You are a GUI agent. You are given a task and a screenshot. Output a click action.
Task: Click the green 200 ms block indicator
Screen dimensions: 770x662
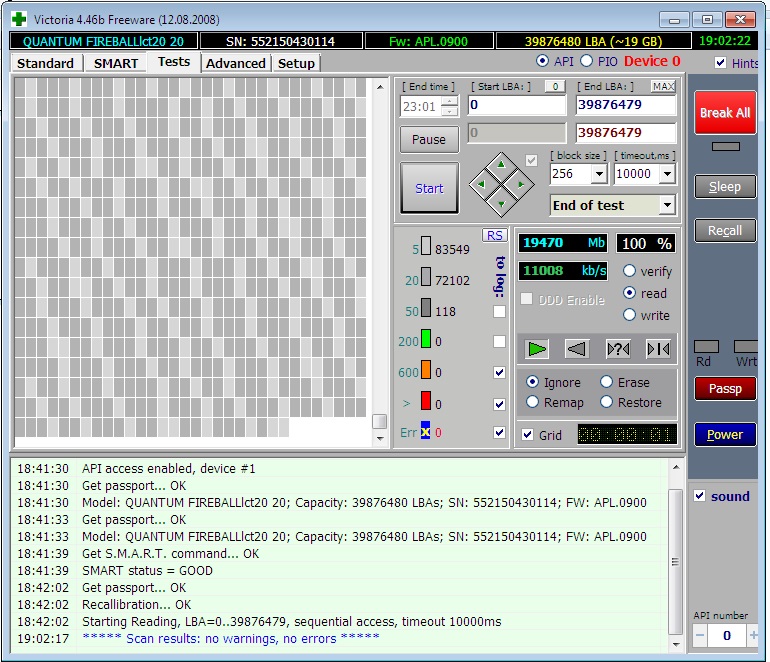[426, 338]
